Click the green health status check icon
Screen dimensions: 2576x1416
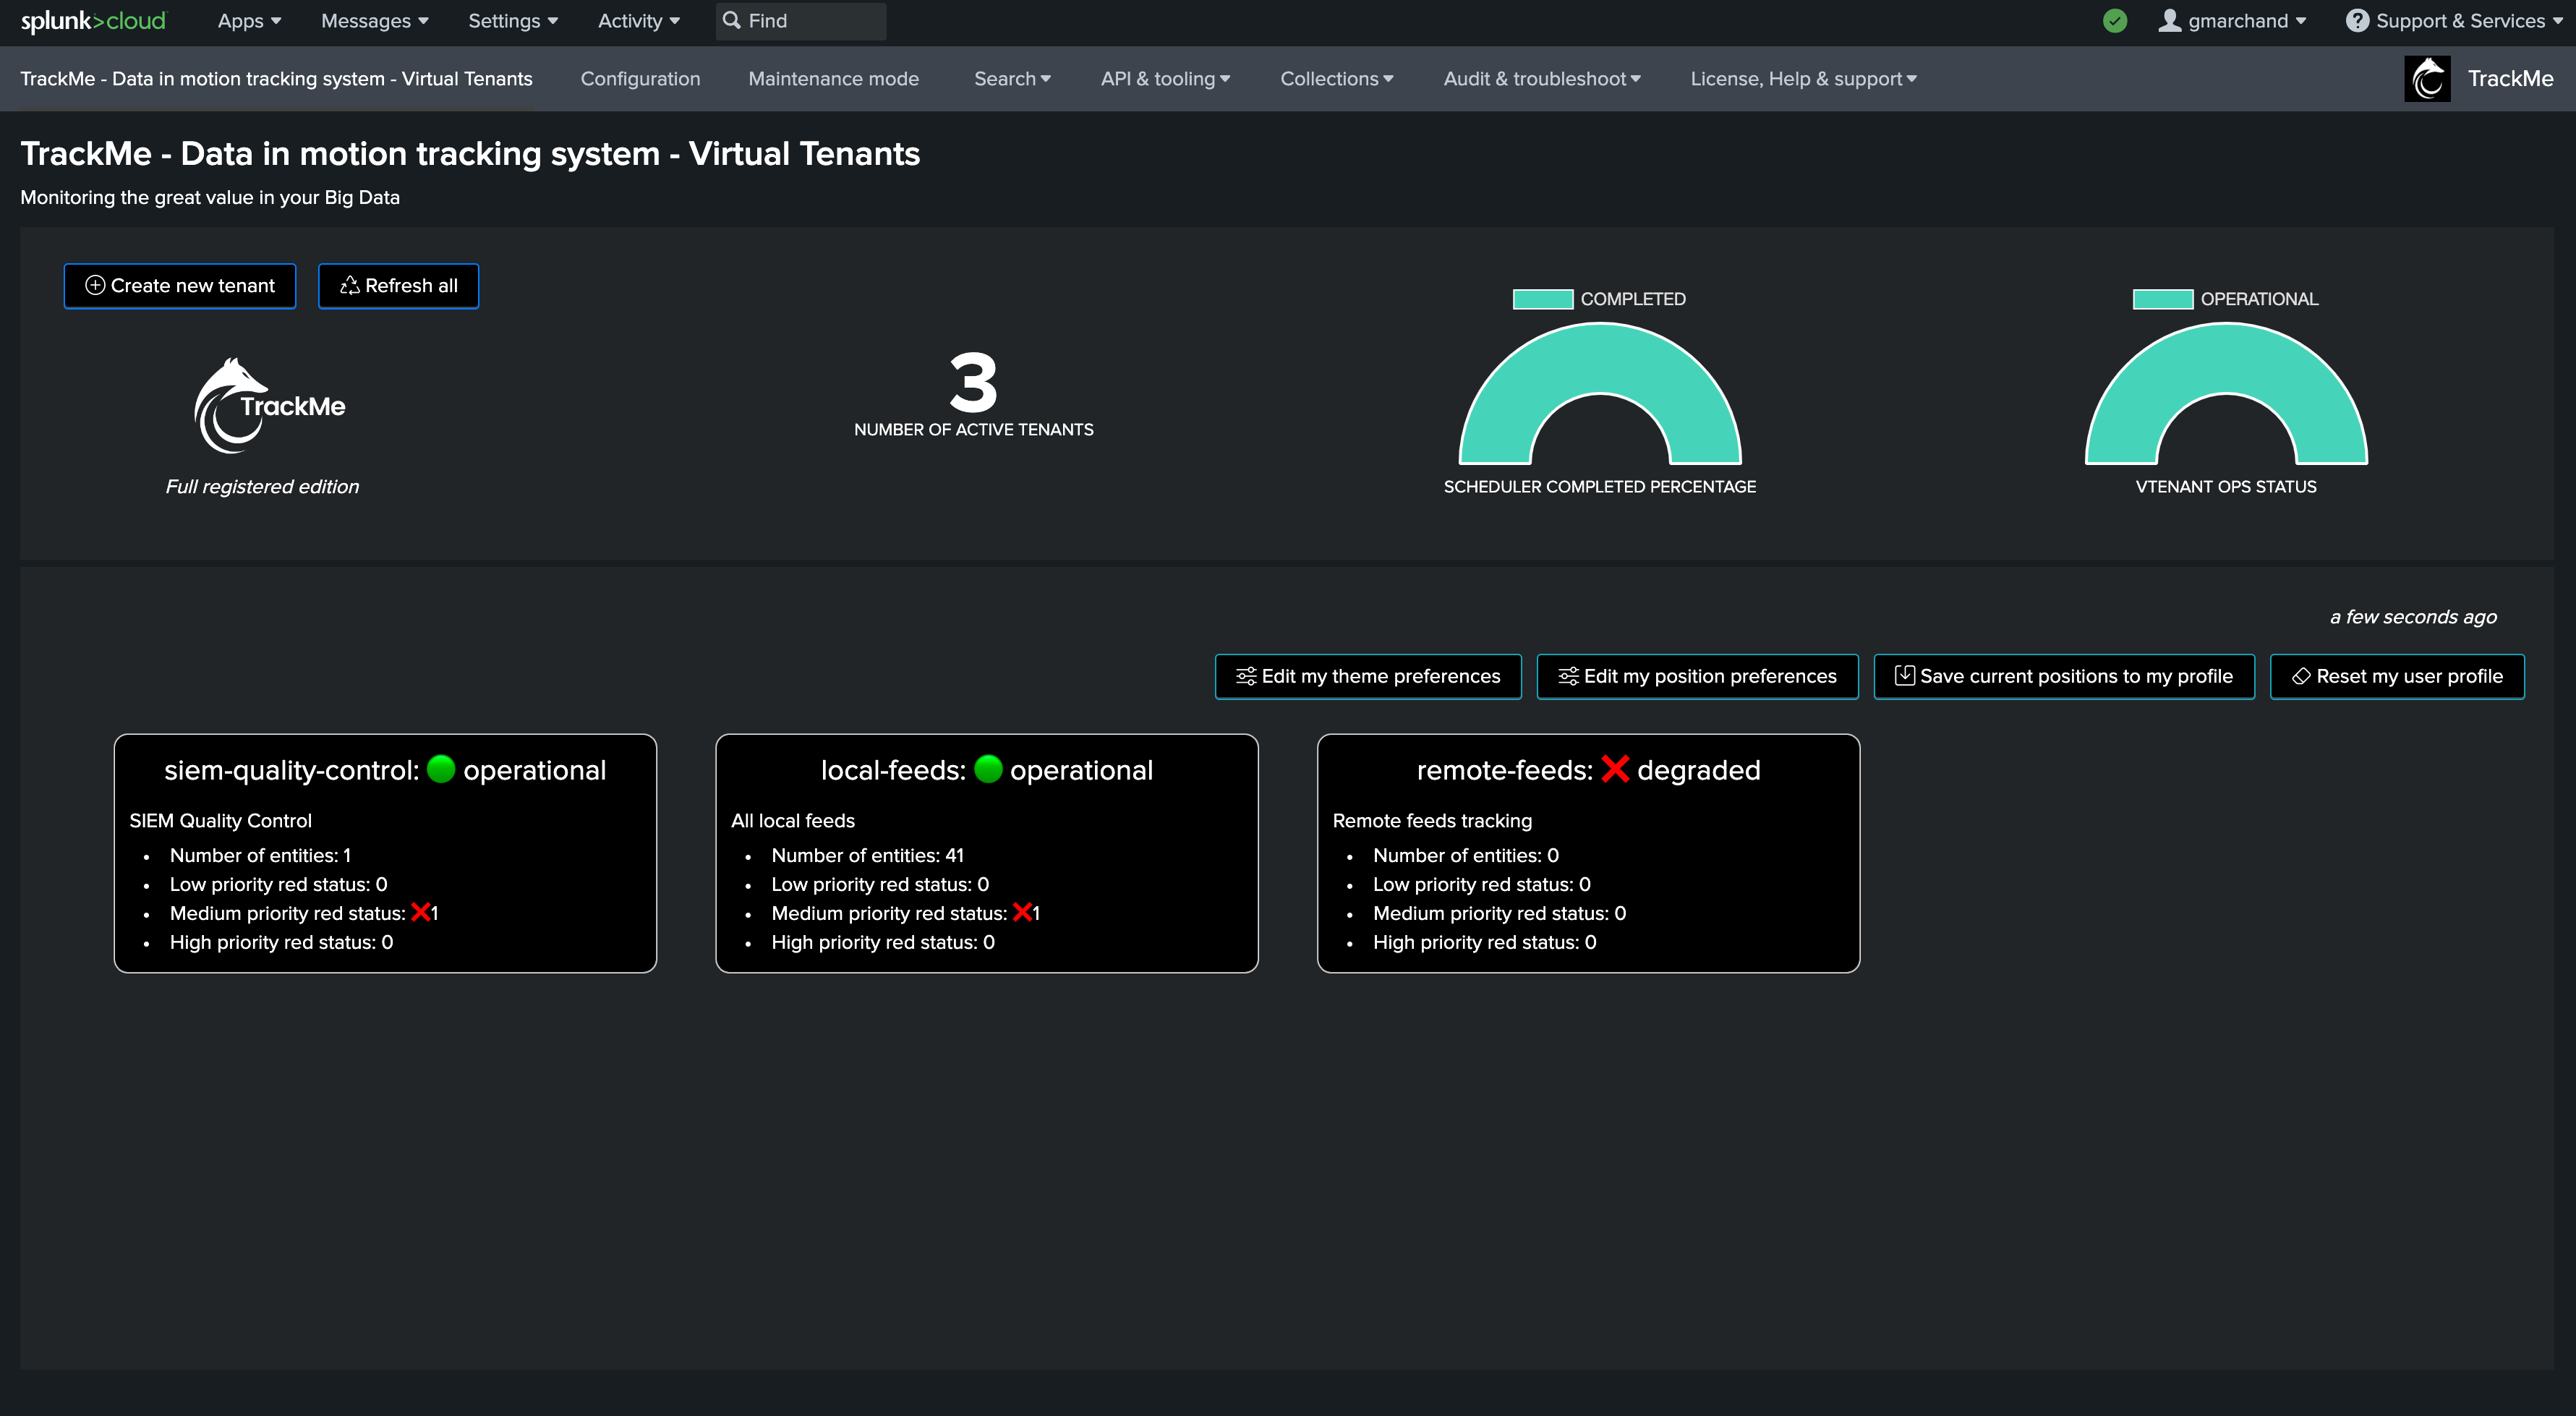tap(2114, 21)
